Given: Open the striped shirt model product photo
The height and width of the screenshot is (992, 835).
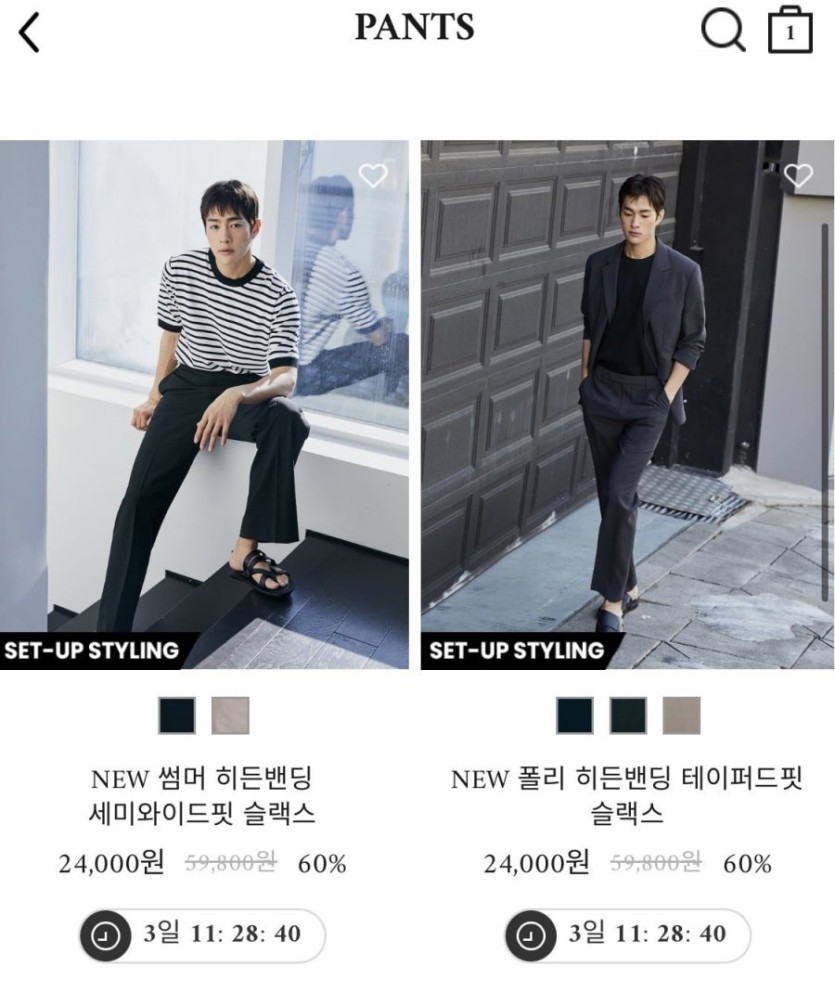Looking at the screenshot, I should tap(204, 404).
